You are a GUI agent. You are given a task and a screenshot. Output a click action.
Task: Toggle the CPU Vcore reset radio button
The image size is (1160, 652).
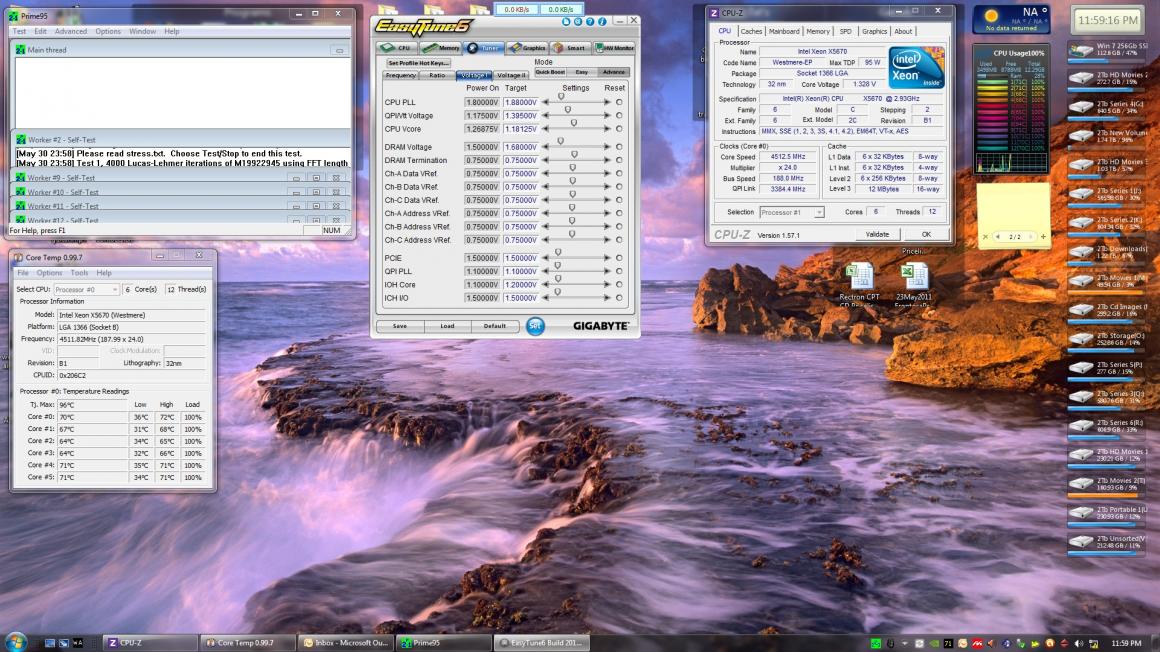[x=619, y=129]
